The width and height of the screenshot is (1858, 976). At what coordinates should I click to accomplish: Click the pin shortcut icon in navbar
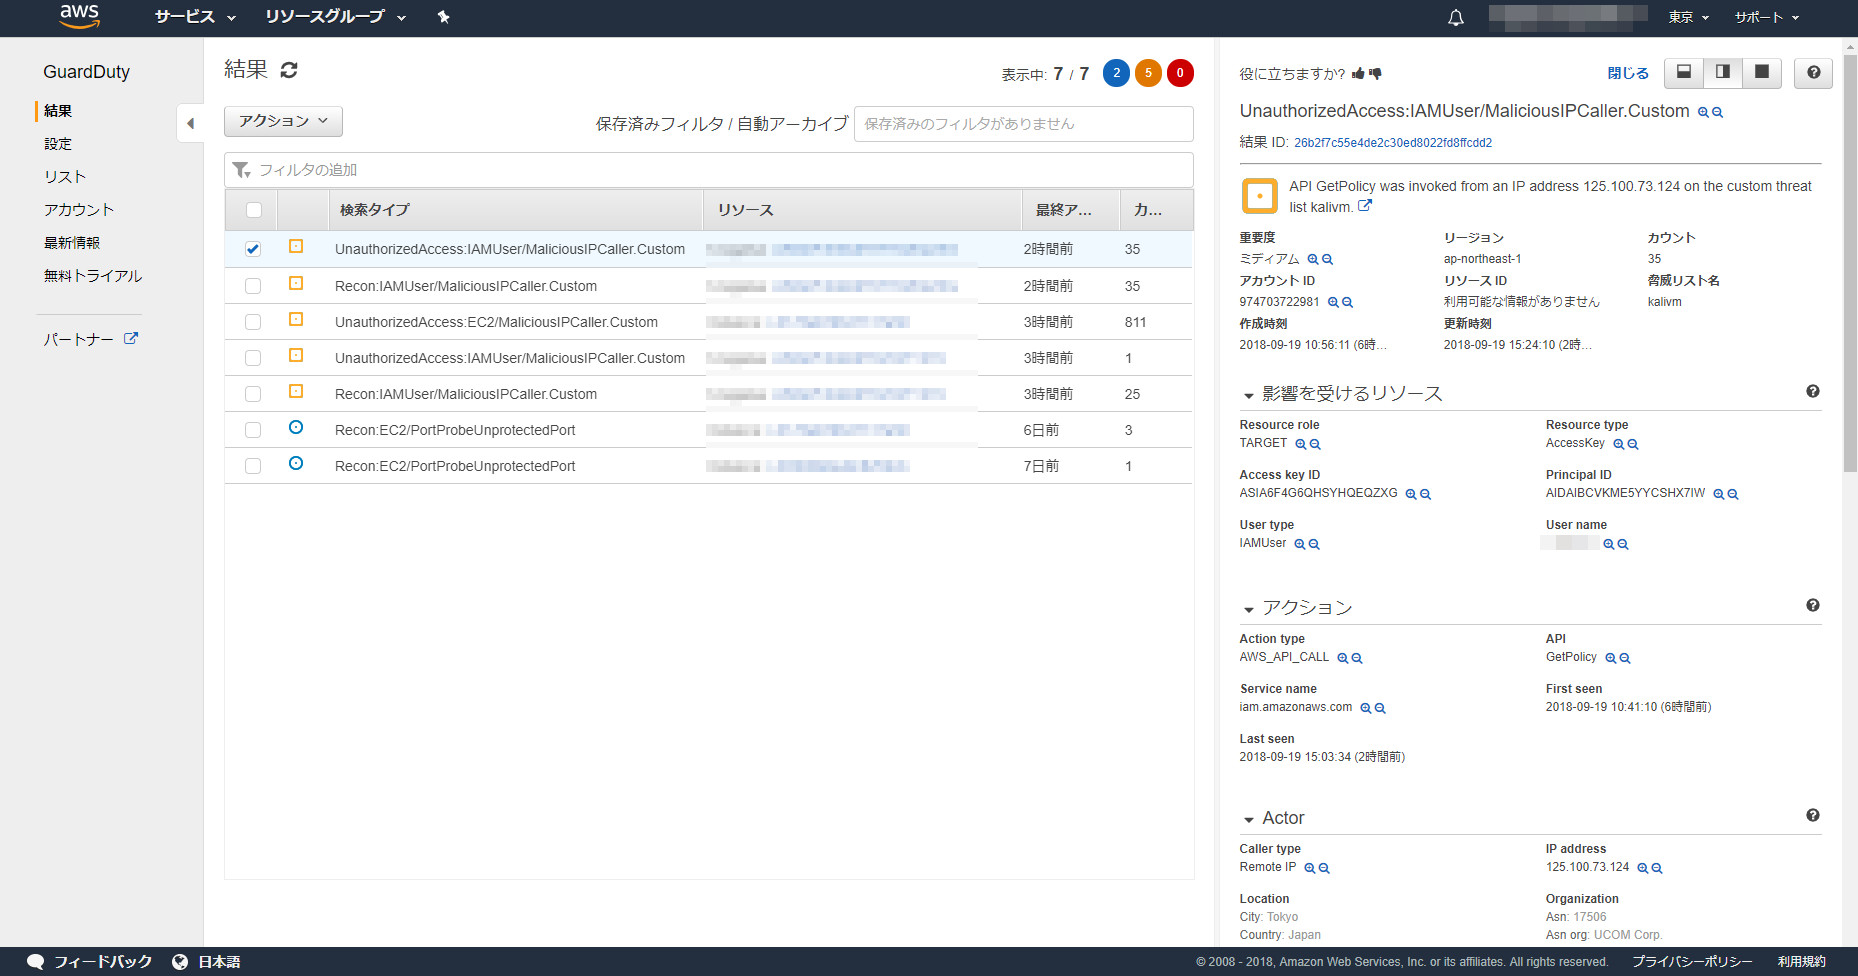tap(443, 17)
